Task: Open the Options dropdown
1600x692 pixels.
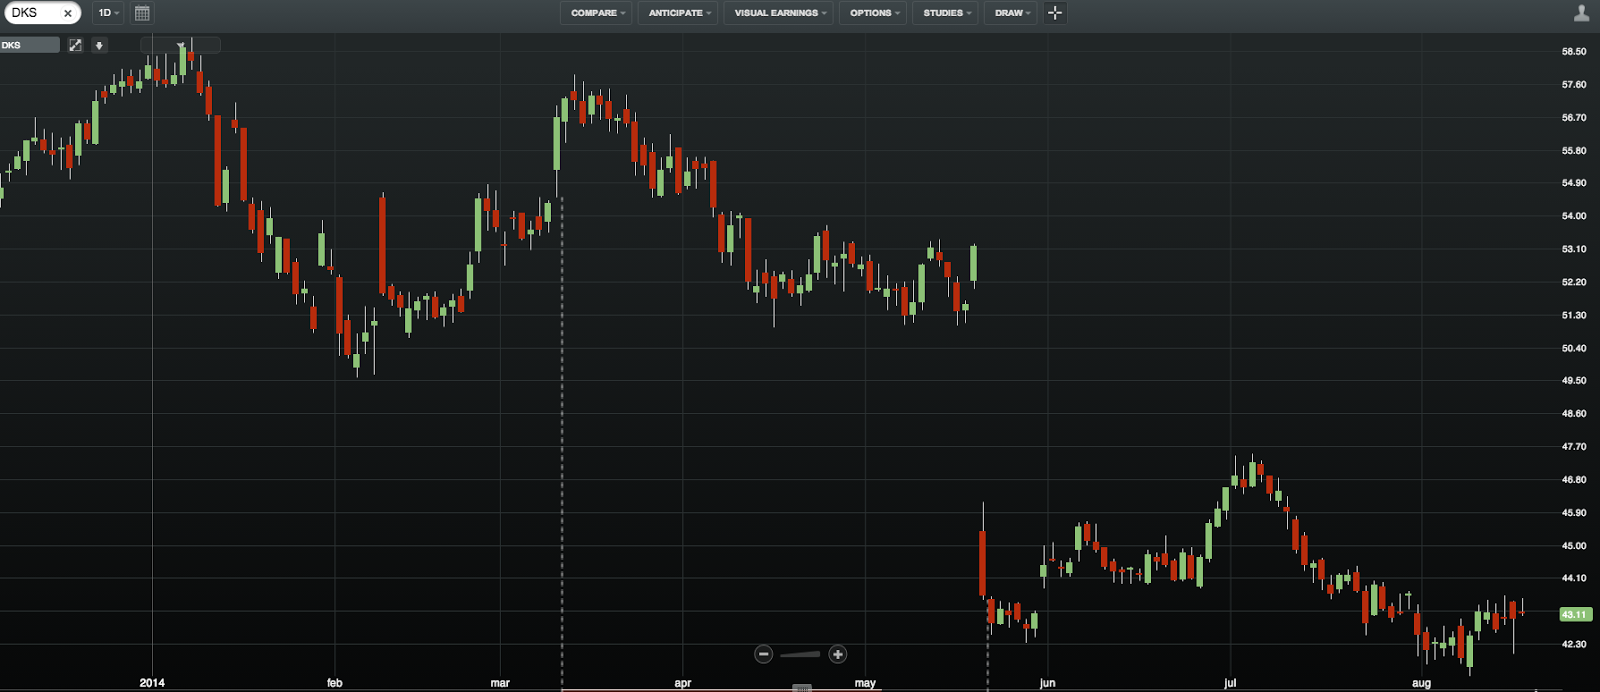Action: tap(874, 13)
